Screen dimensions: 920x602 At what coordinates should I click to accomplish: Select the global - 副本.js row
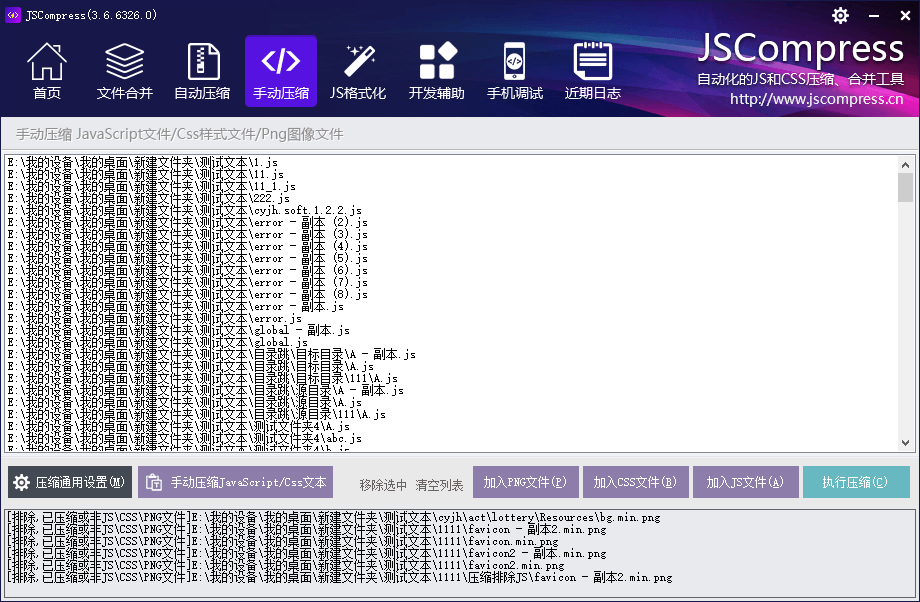[x=178, y=330]
